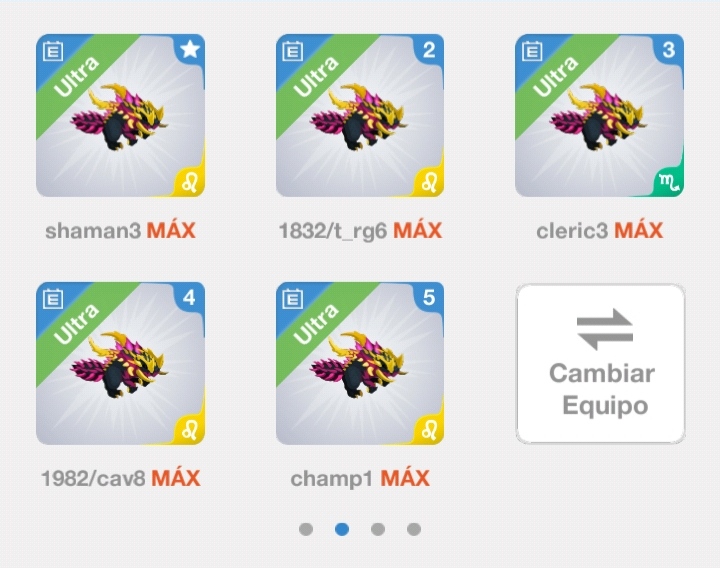Tap the number 3 slot badge

pos(669,50)
